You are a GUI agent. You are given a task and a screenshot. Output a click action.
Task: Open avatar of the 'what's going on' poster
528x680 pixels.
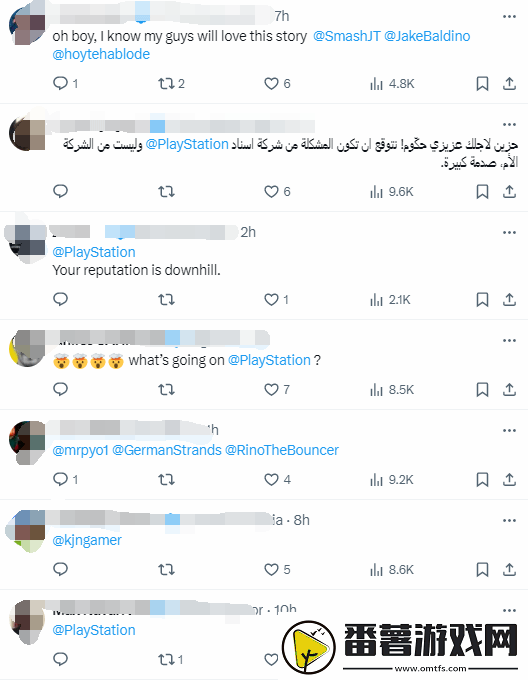[x=27, y=348]
